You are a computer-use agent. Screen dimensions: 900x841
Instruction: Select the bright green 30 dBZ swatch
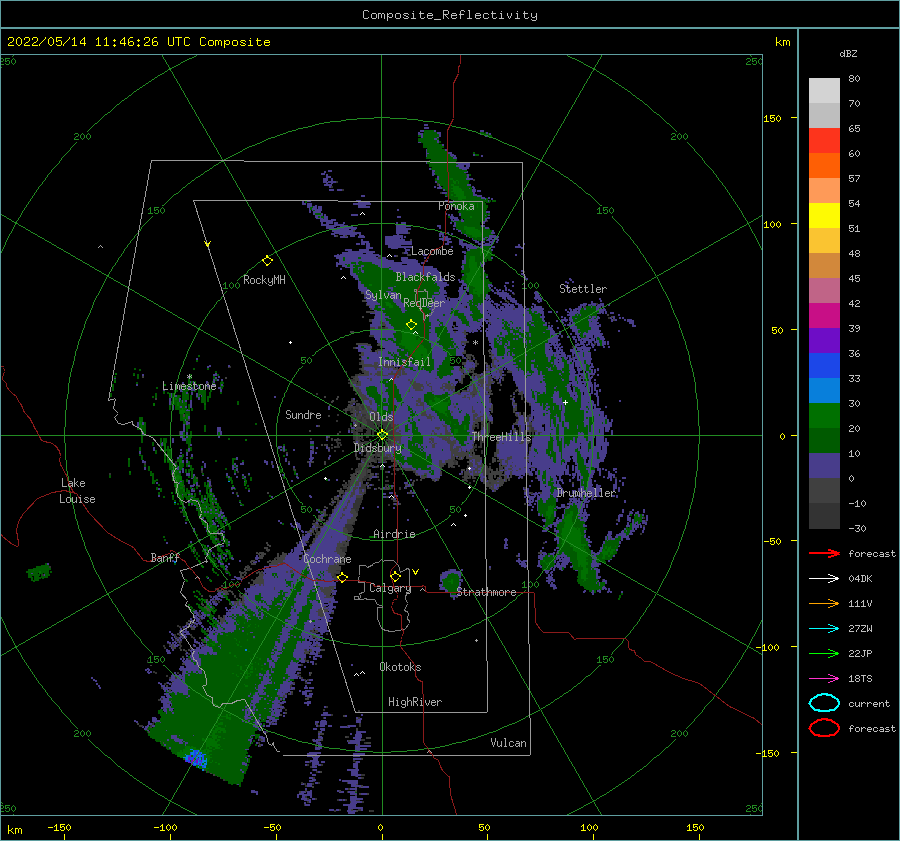pyautogui.click(x=824, y=416)
